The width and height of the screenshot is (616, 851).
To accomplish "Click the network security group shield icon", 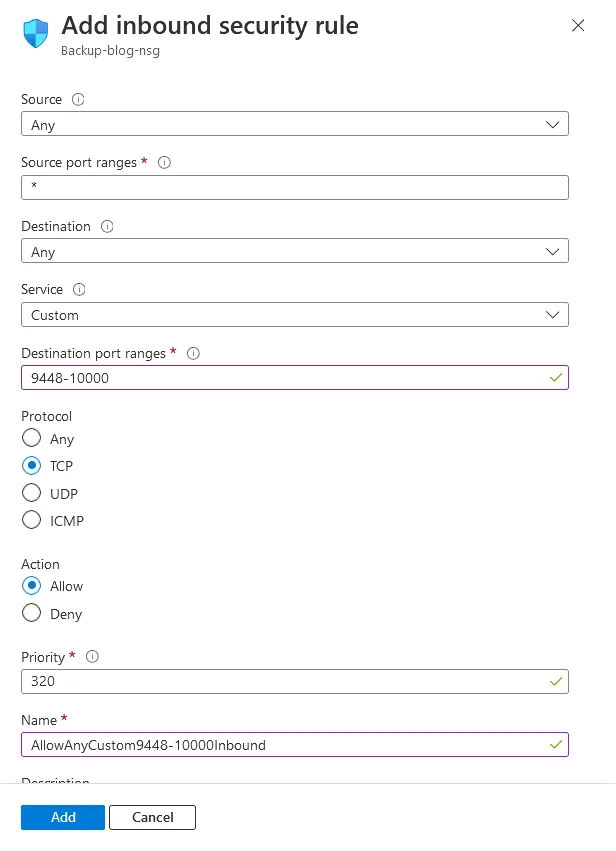I will pos(36,33).
